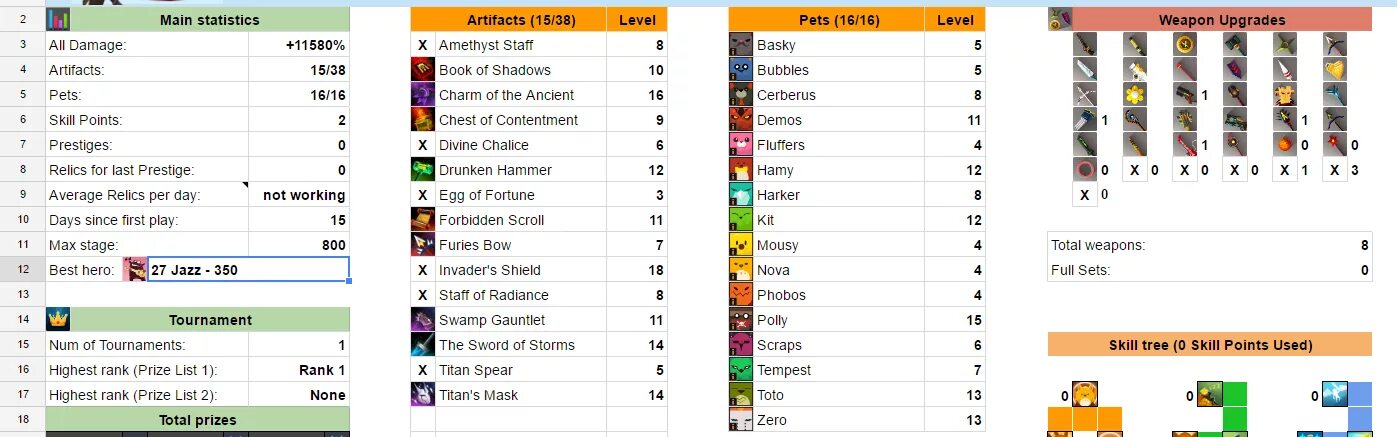Toggle the X mark beside Divine Chalice
1398x437 pixels.
click(x=422, y=145)
